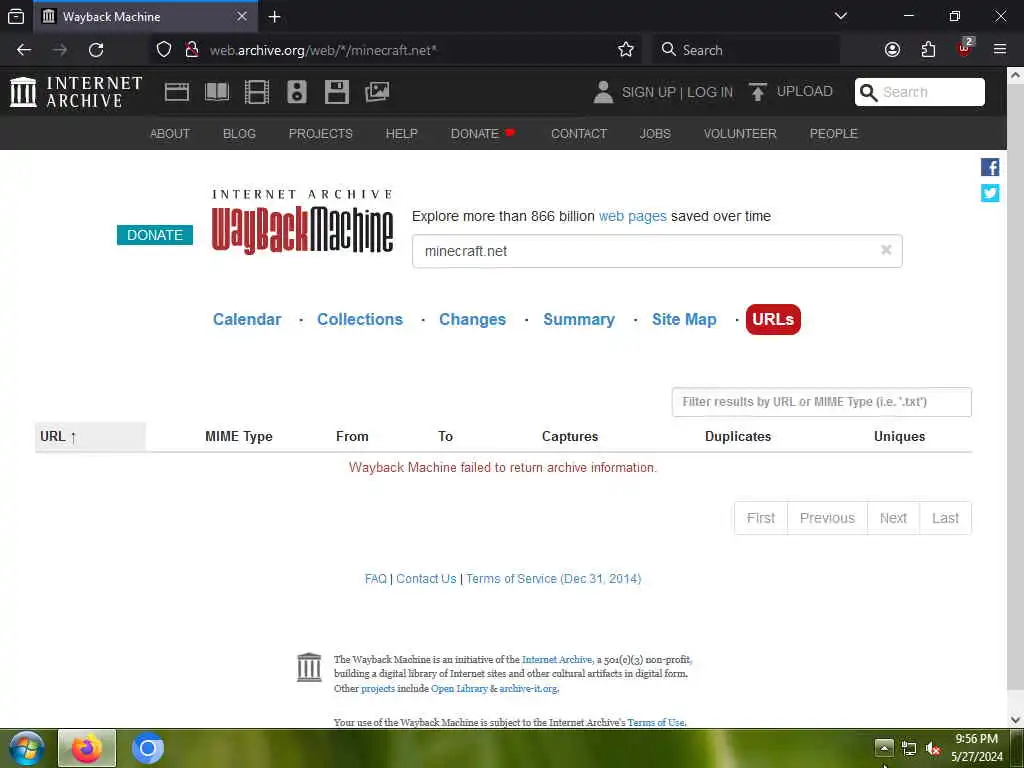The height and width of the screenshot is (768, 1024).
Task: Share the page via the Facebook icon
Action: [990, 167]
